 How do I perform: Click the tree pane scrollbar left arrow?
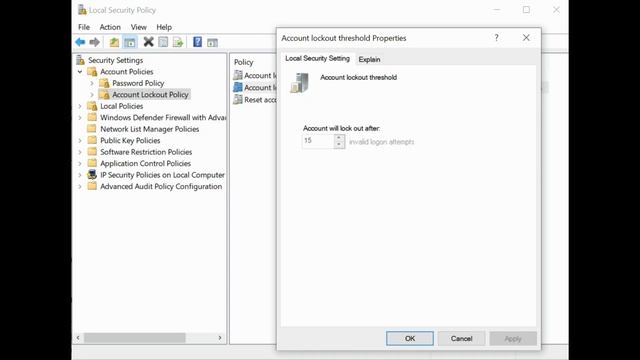pos(78,338)
